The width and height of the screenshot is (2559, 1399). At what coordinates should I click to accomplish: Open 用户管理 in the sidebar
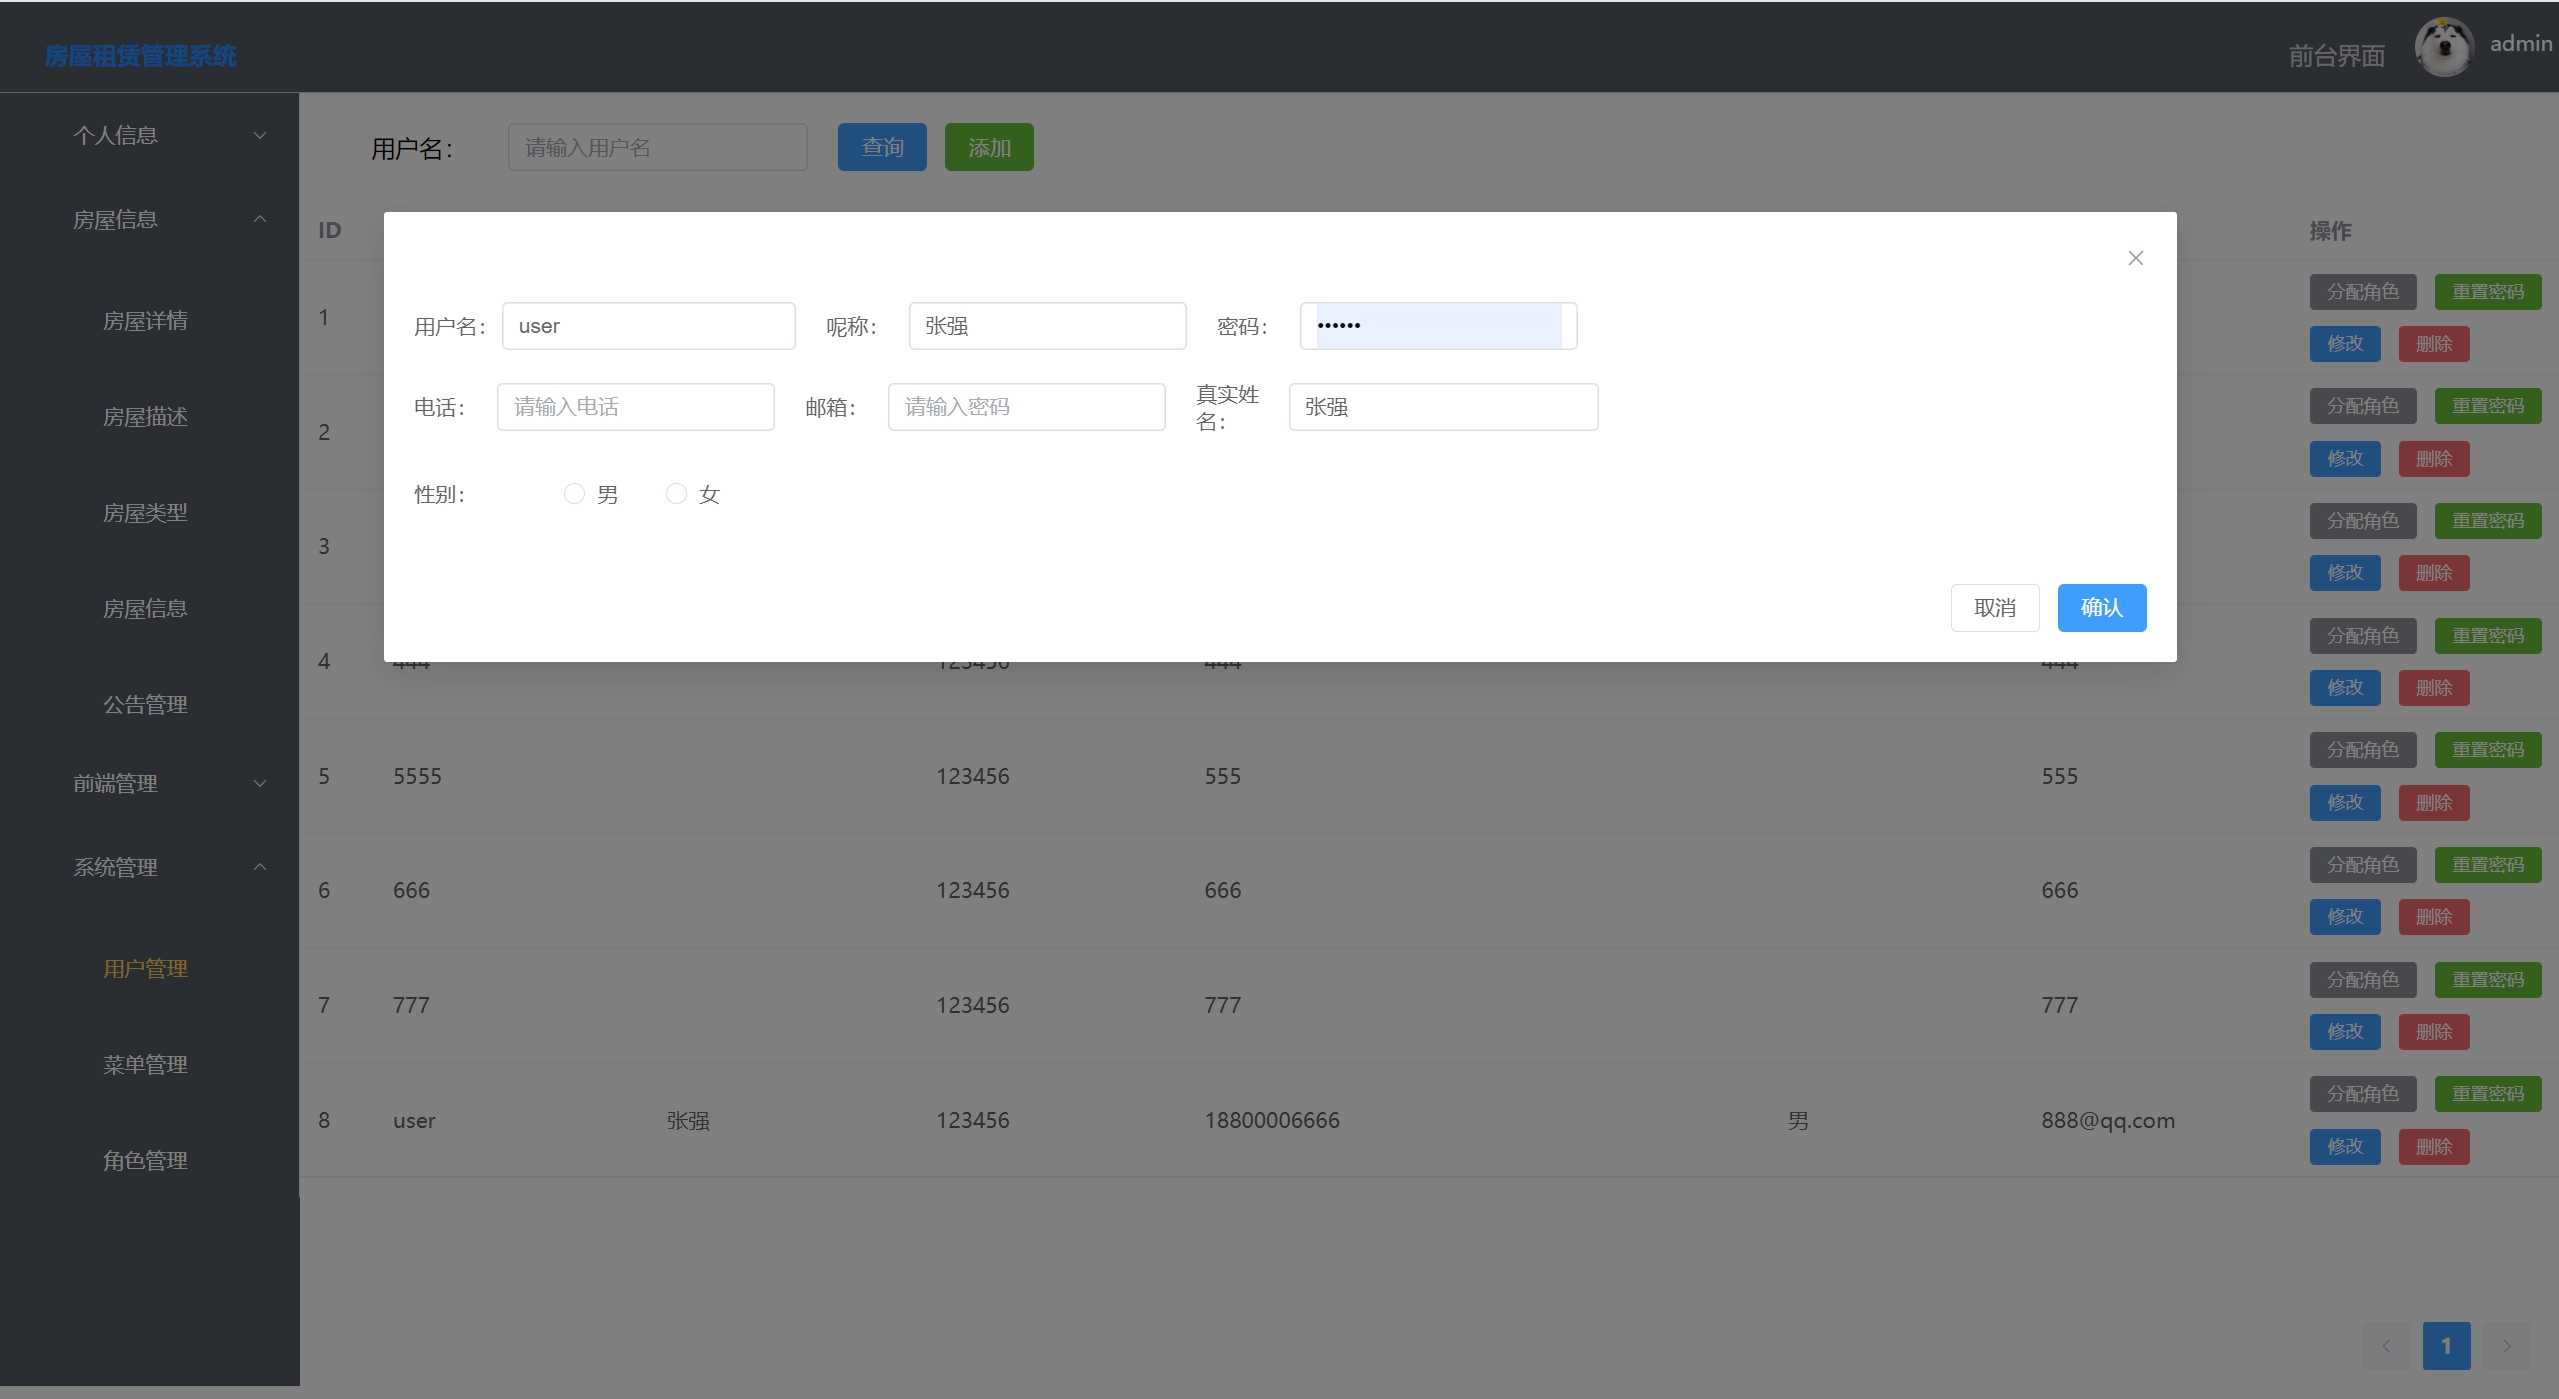pyautogui.click(x=146, y=968)
